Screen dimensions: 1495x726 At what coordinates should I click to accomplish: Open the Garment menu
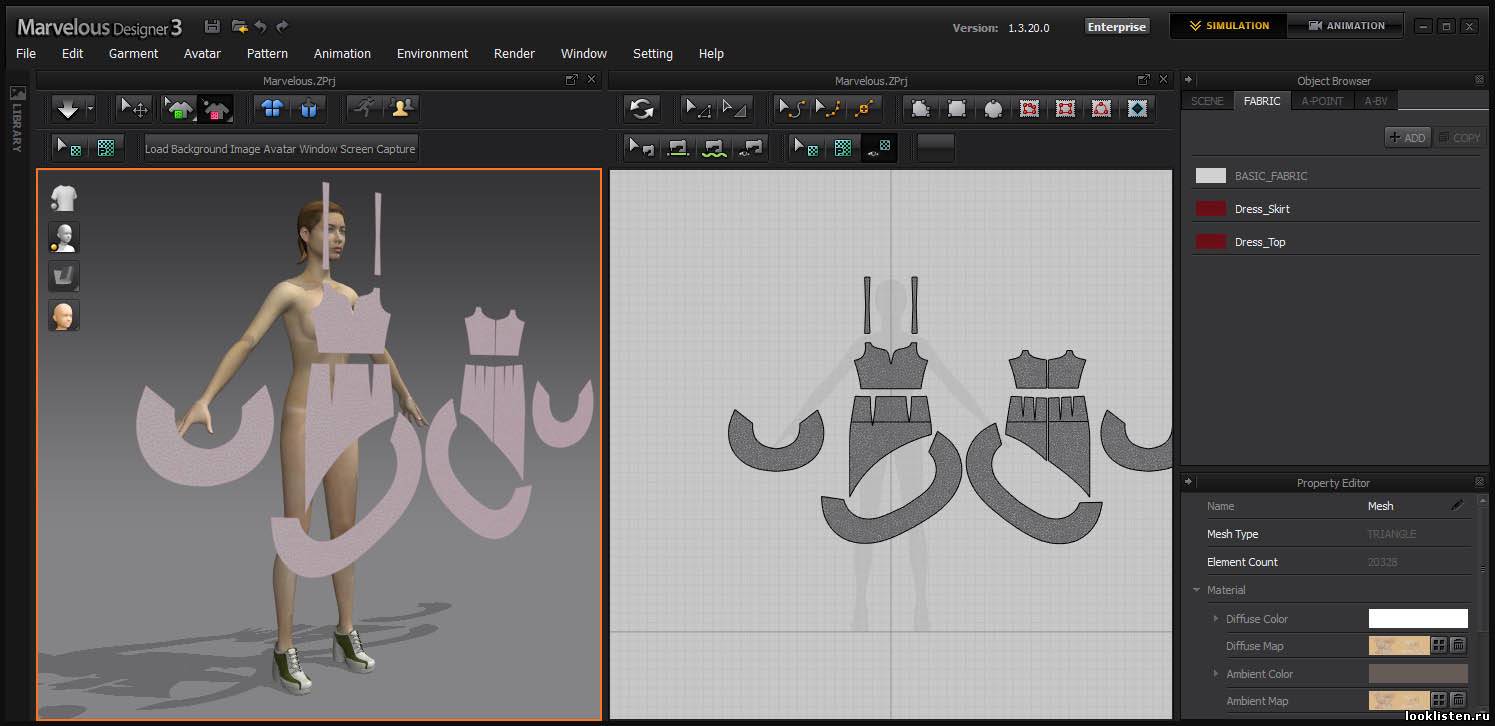pos(133,54)
